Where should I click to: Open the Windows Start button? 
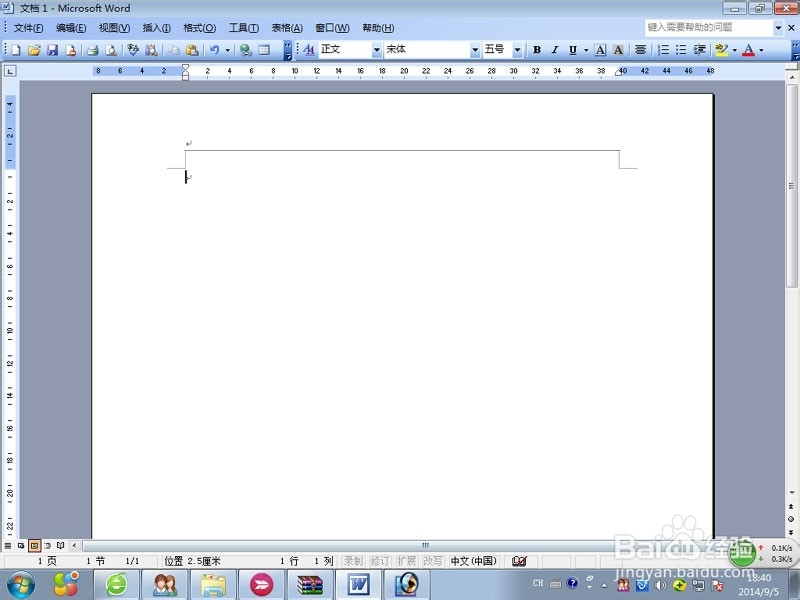(x=20, y=585)
